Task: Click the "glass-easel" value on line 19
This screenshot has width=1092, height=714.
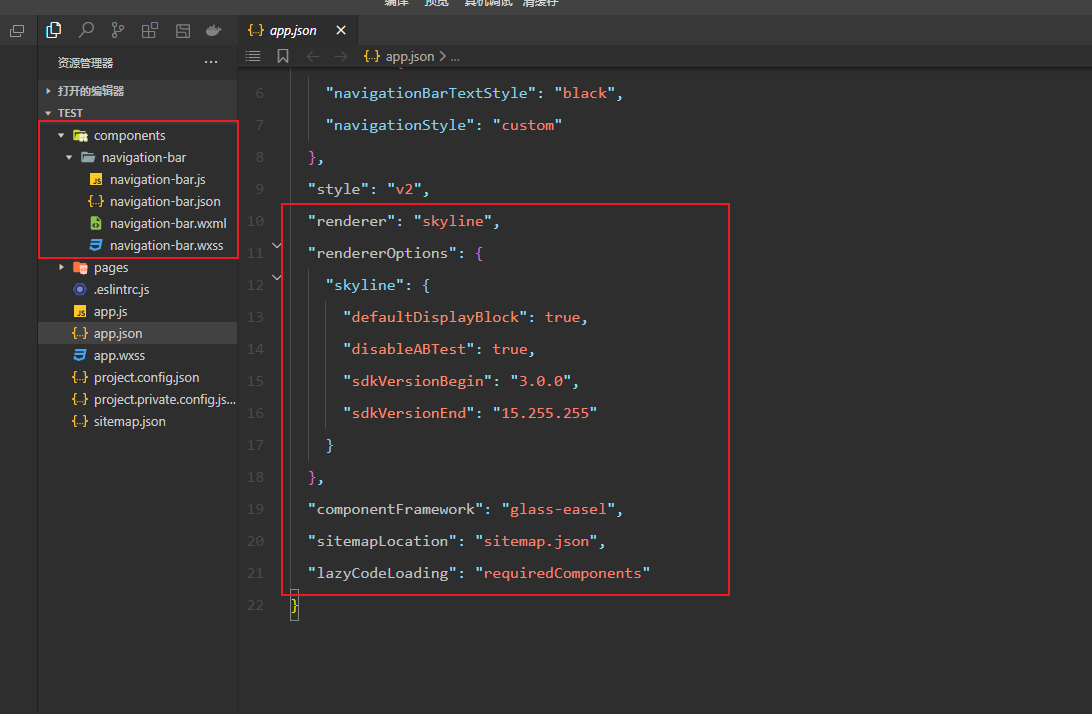Action: click(x=558, y=509)
